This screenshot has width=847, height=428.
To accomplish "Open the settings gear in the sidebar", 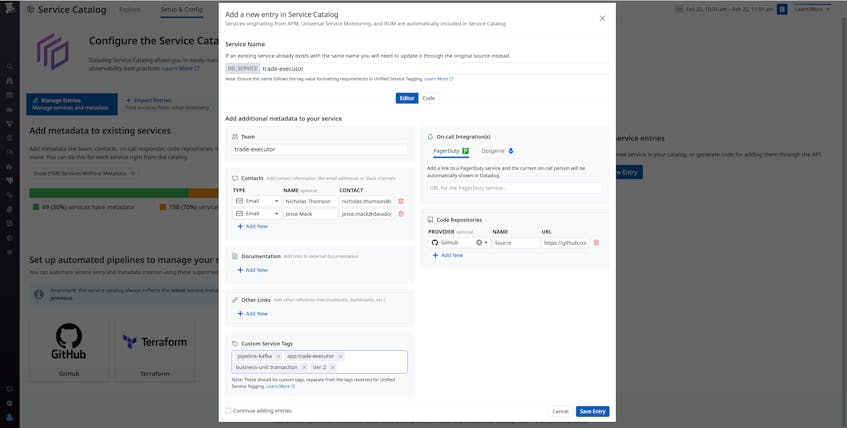I will [9, 403].
